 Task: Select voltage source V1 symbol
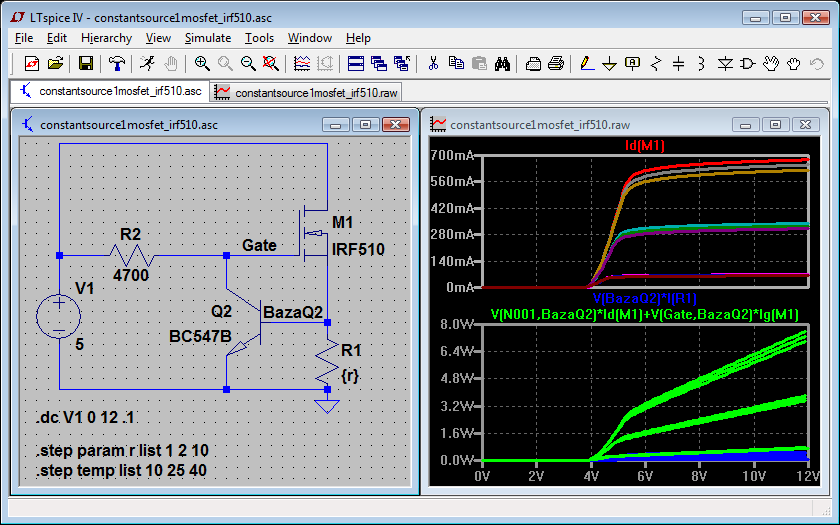[x=59, y=317]
